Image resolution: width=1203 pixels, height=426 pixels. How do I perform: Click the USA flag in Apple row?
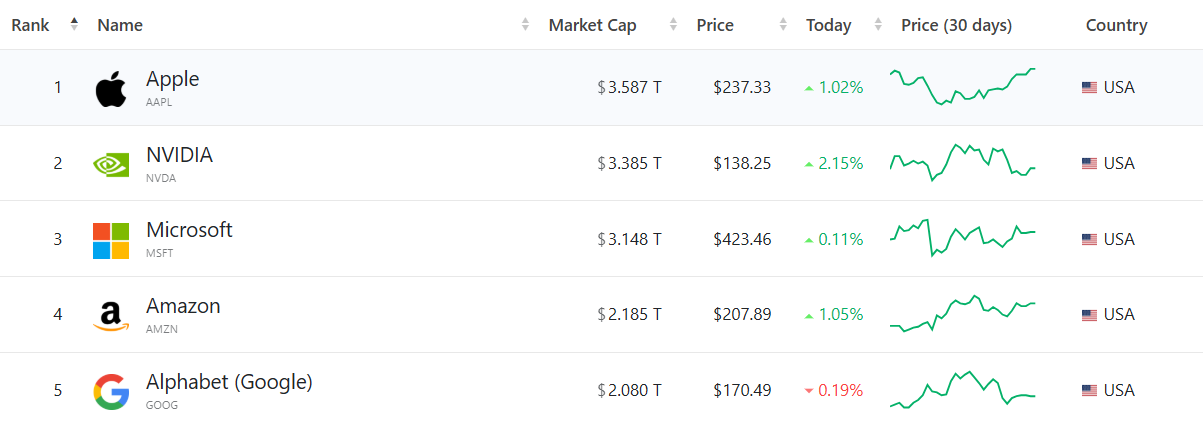point(1090,88)
